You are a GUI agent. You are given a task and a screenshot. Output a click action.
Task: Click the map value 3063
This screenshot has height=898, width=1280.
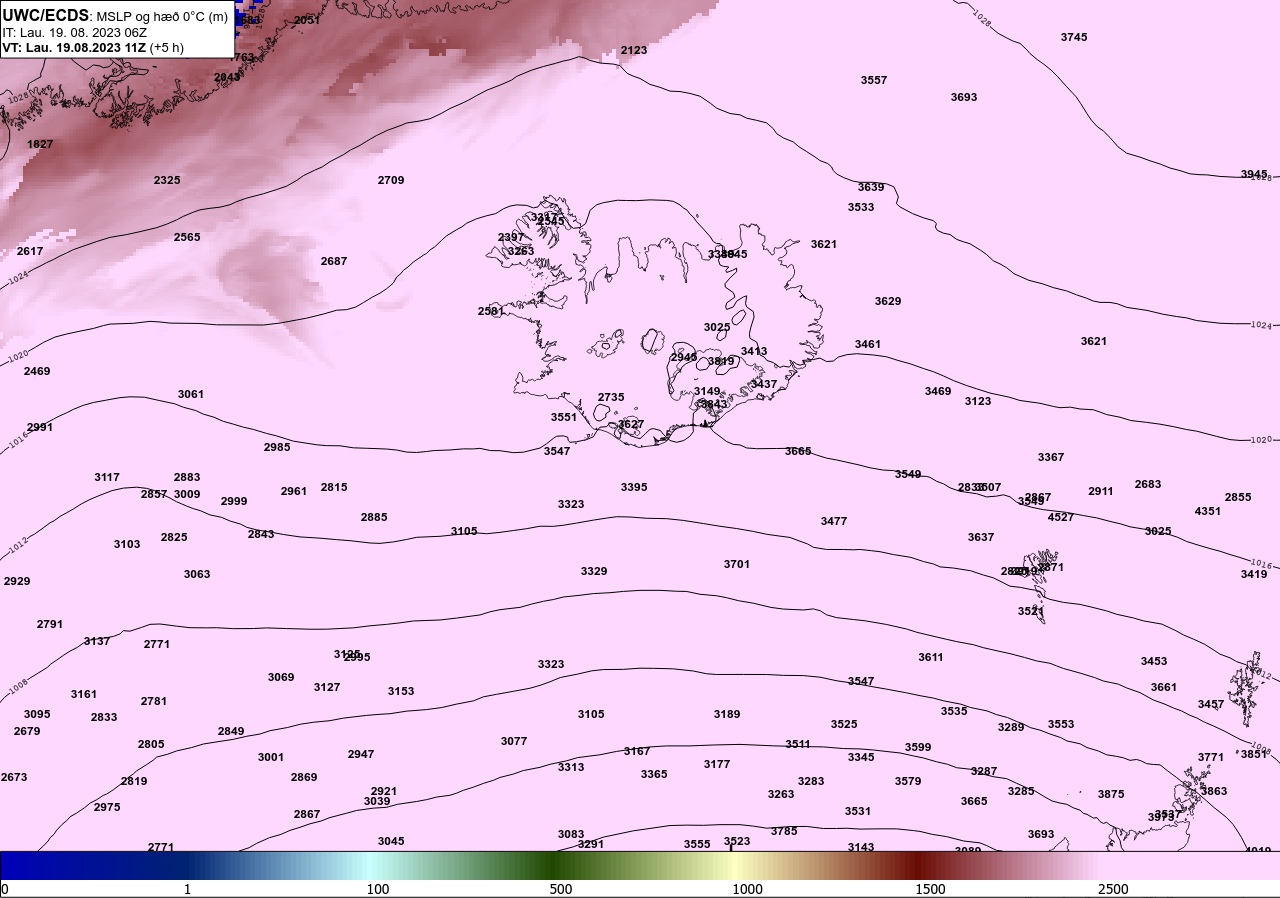click(197, 574)
